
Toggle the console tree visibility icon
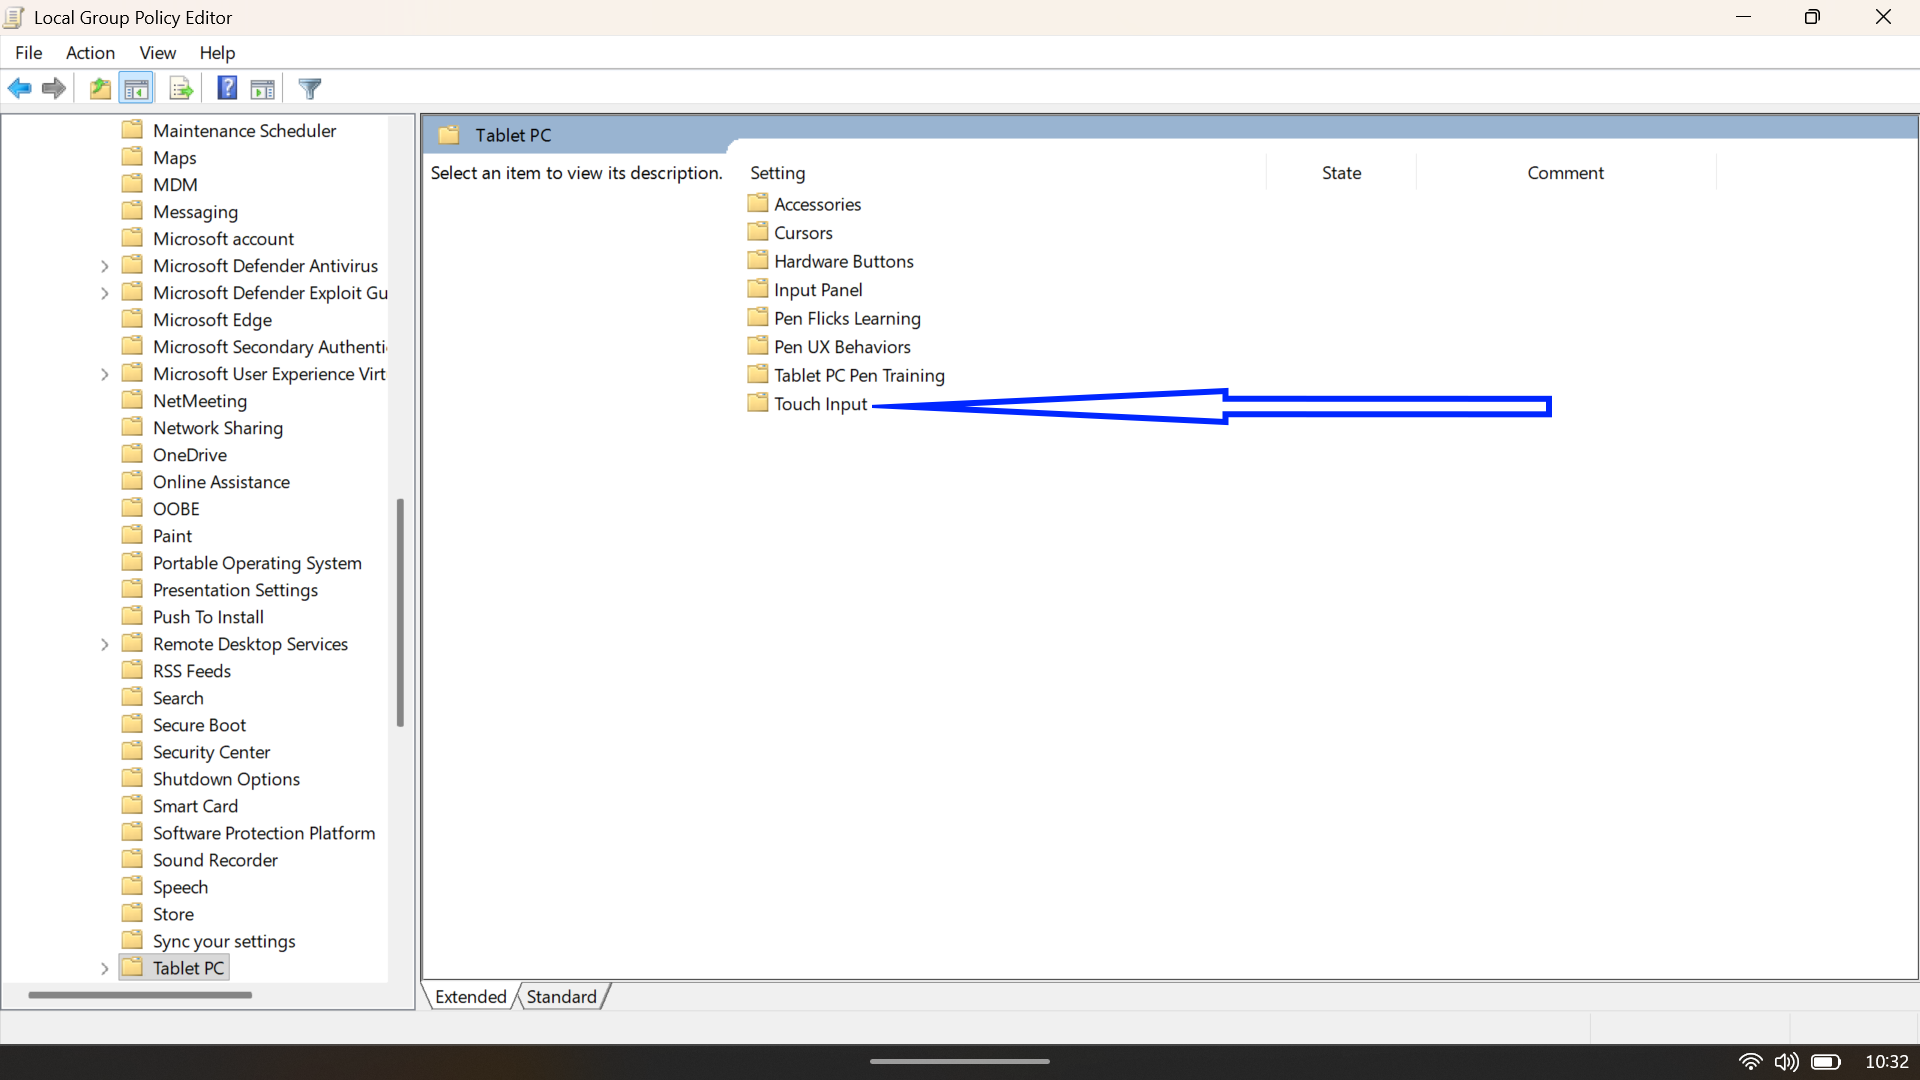[x=136, y=88]
